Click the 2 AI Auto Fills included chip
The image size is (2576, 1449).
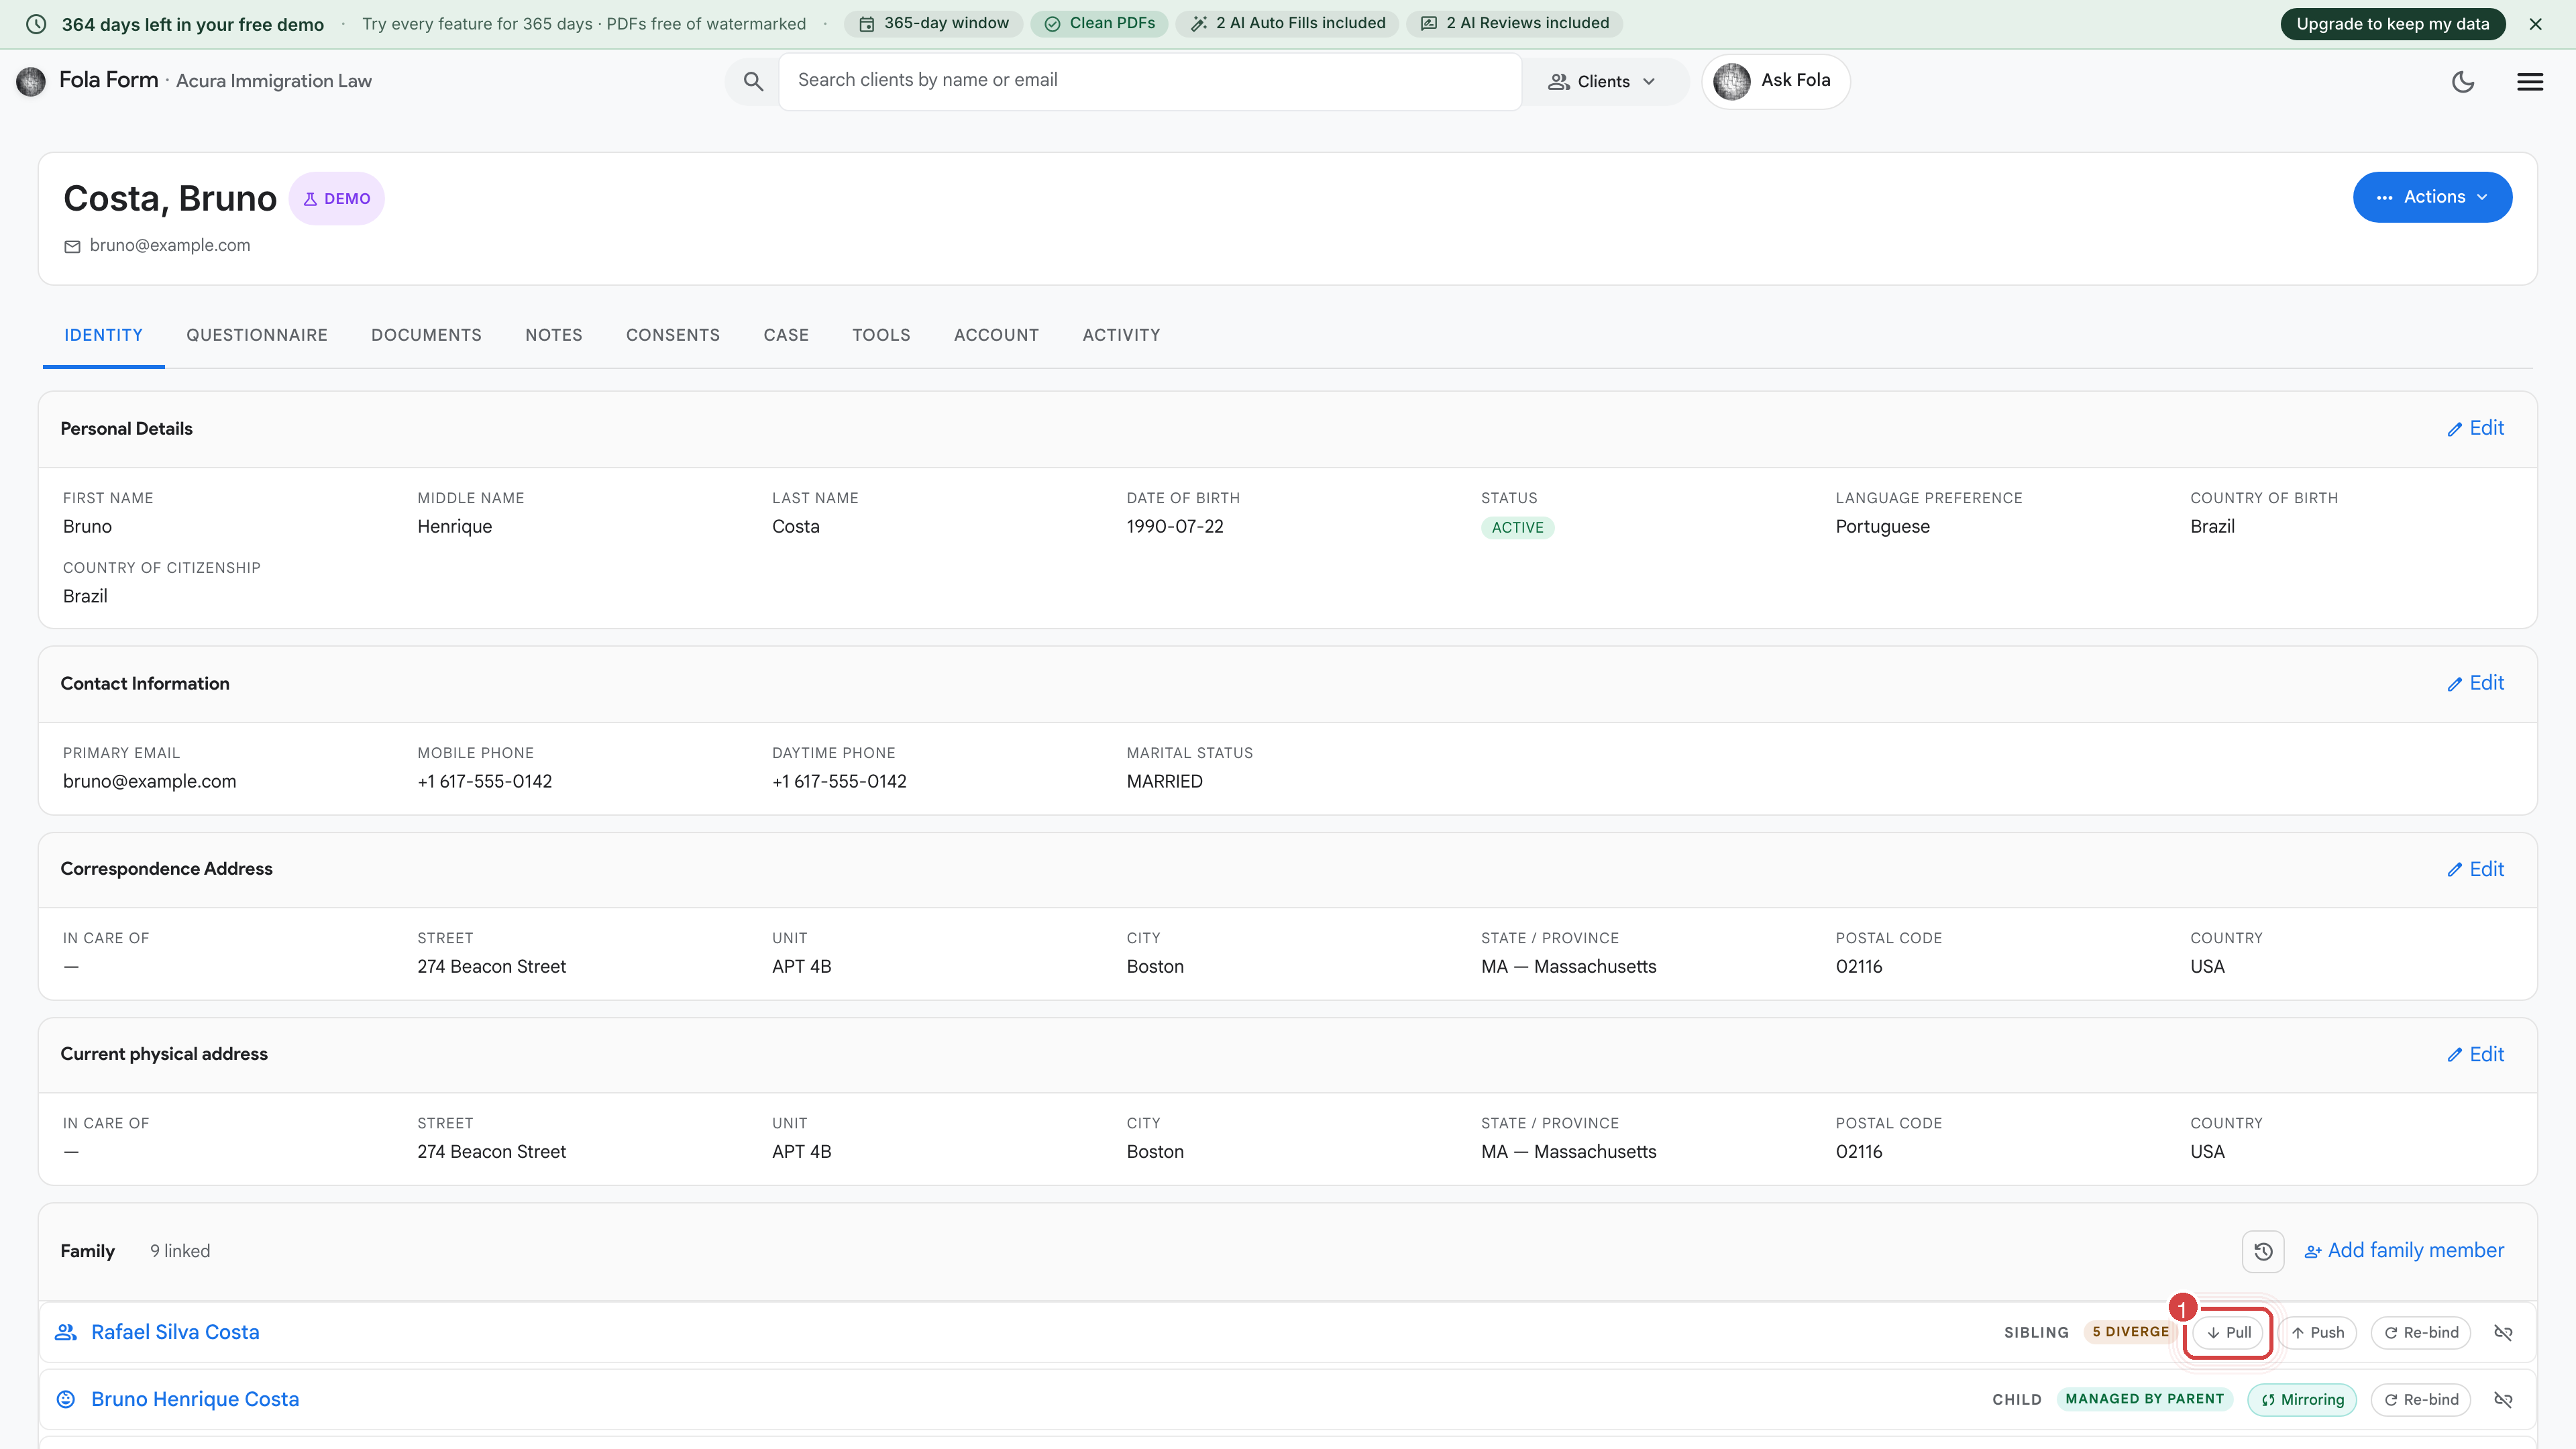click(1287, 23)
